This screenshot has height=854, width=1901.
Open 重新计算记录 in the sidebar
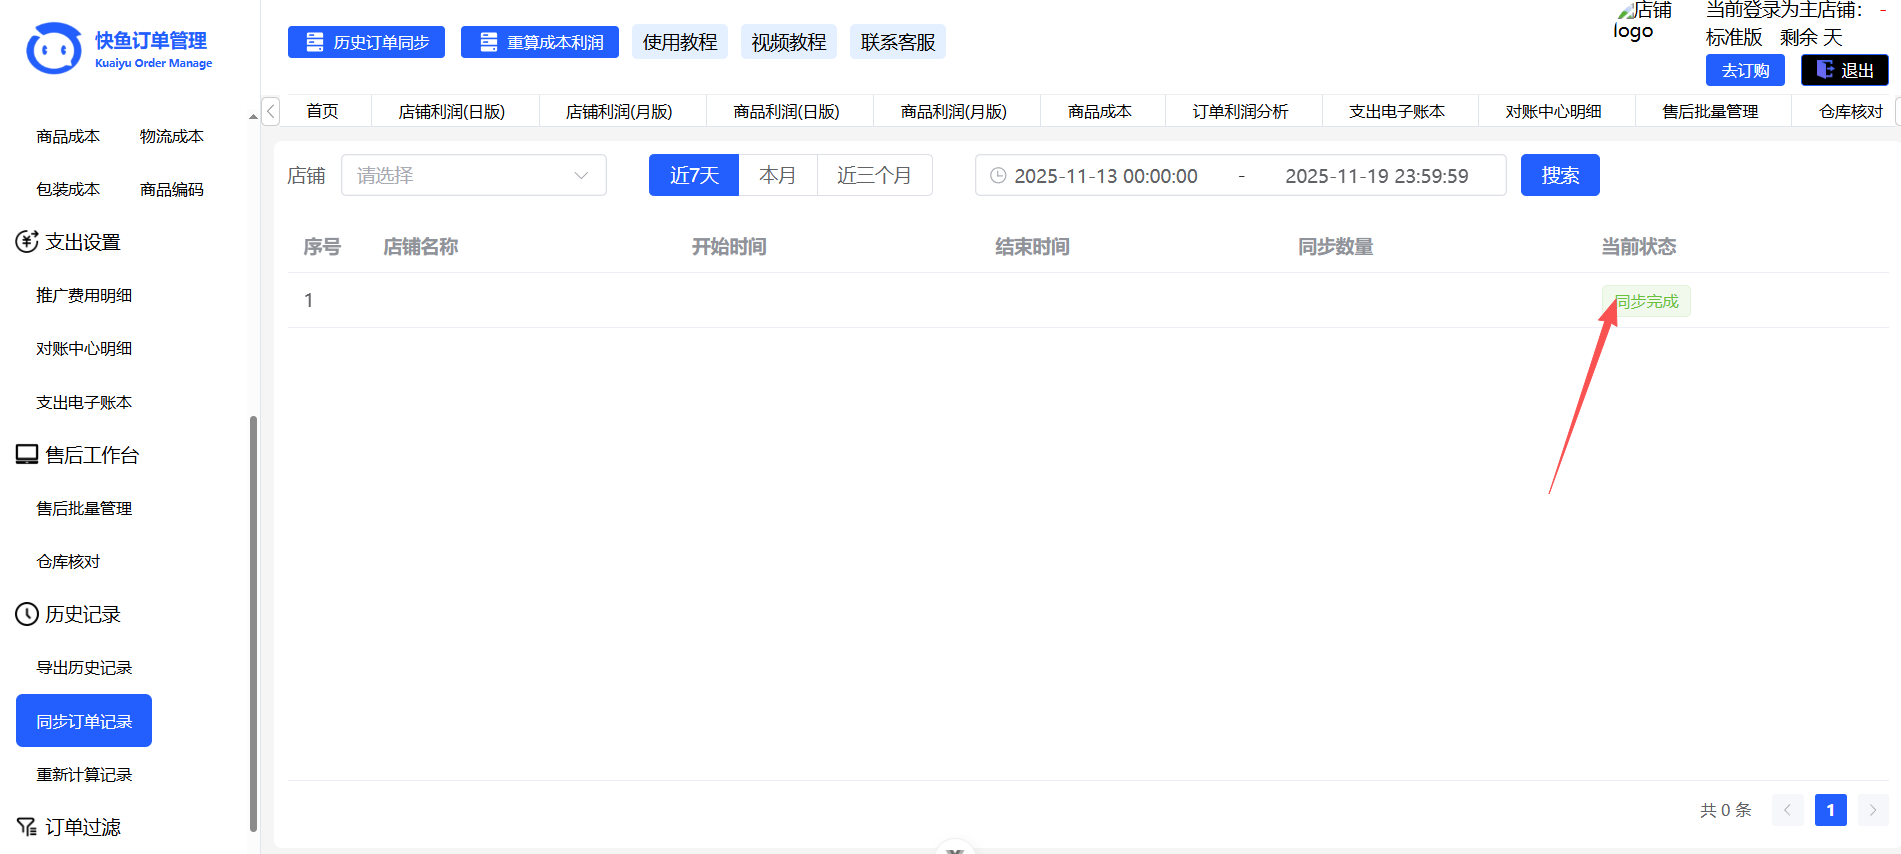point(84,775)
